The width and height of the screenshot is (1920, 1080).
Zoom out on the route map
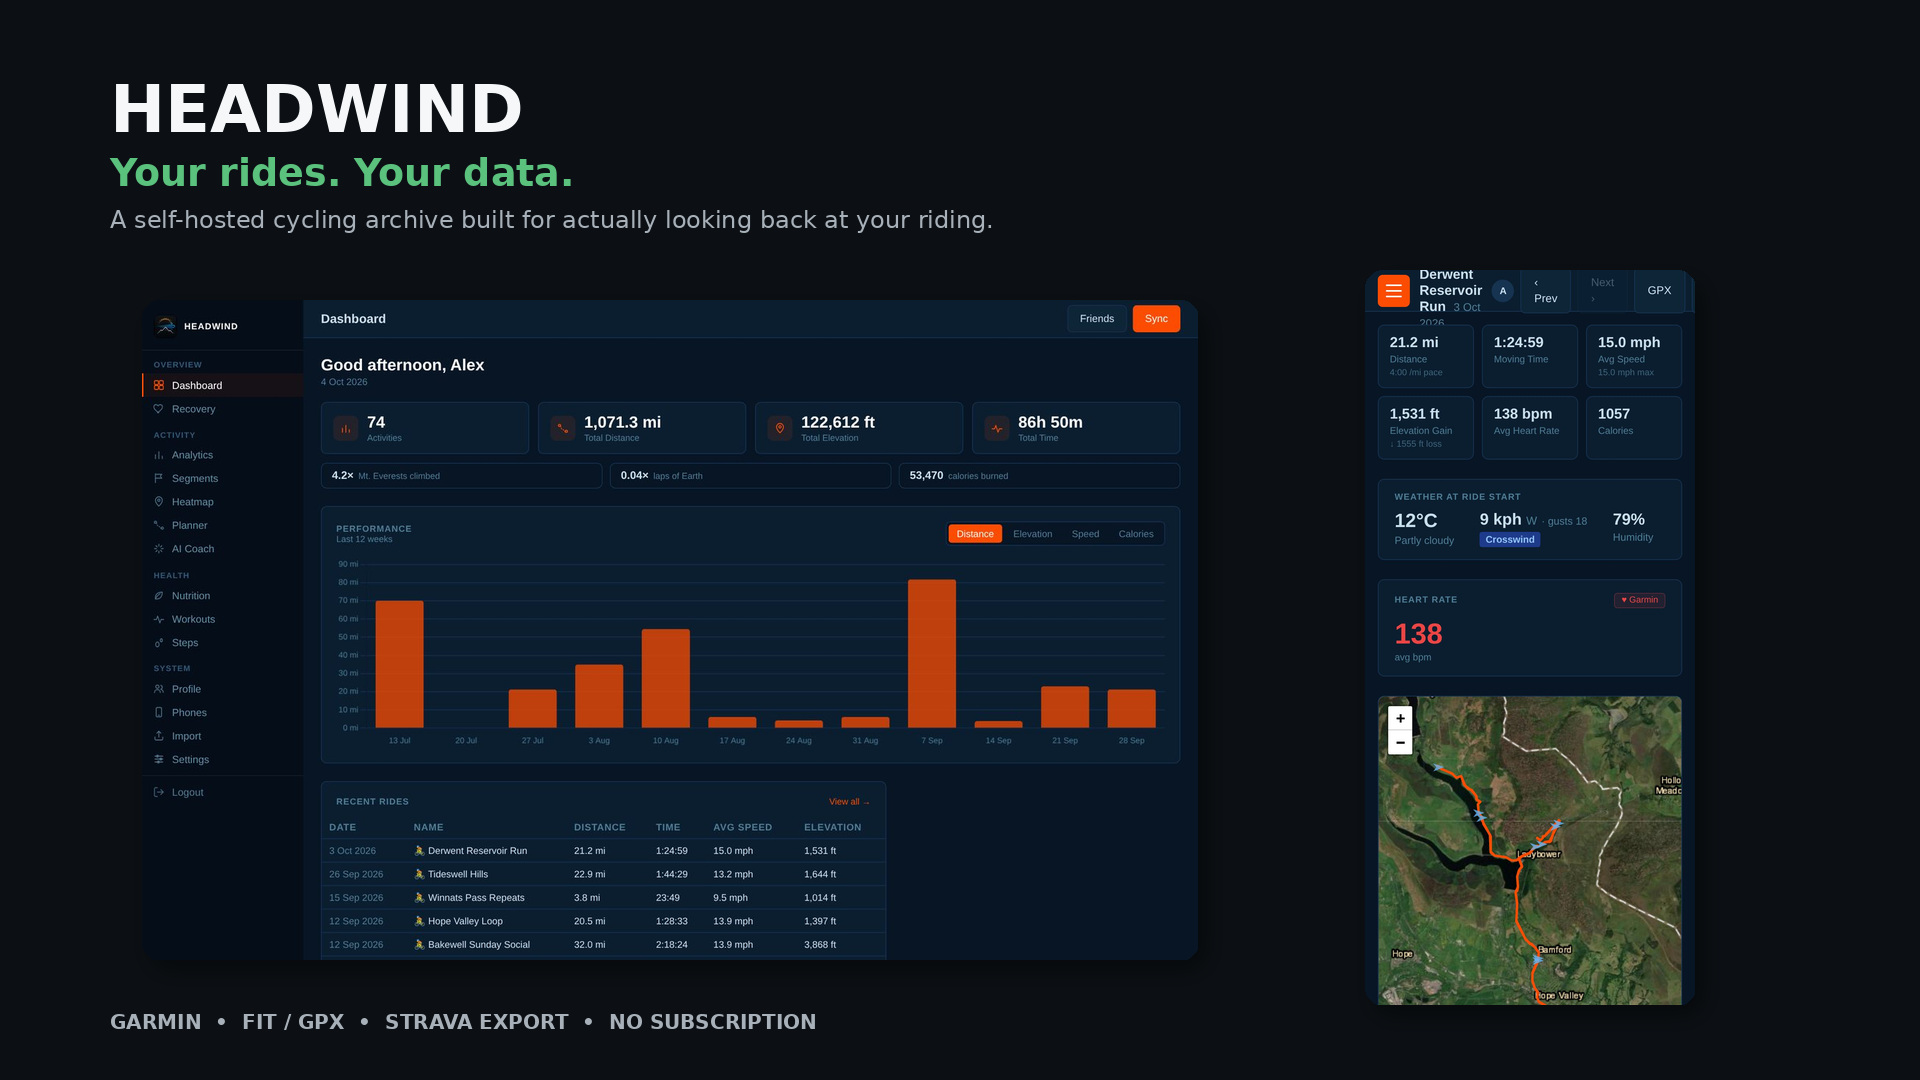1400,743
